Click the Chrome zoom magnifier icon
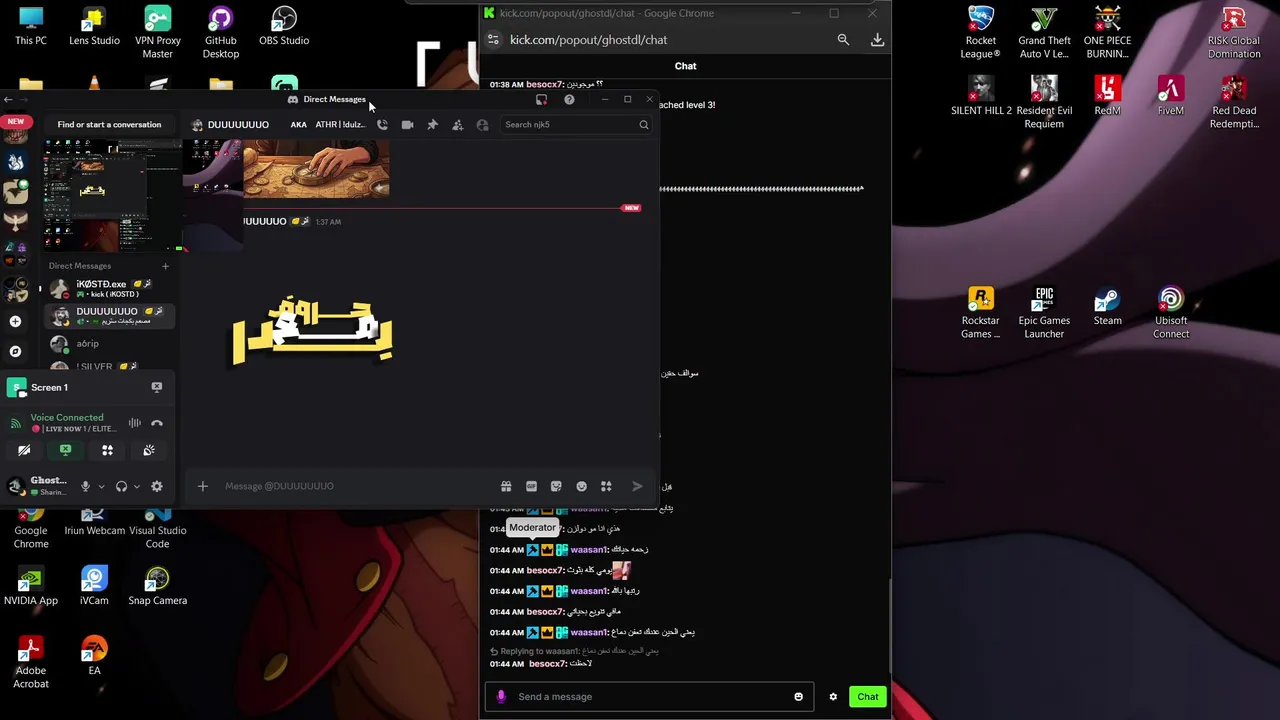Viewport: 1280px width, 720px height. pyautogui.click(x=843, y=40)
